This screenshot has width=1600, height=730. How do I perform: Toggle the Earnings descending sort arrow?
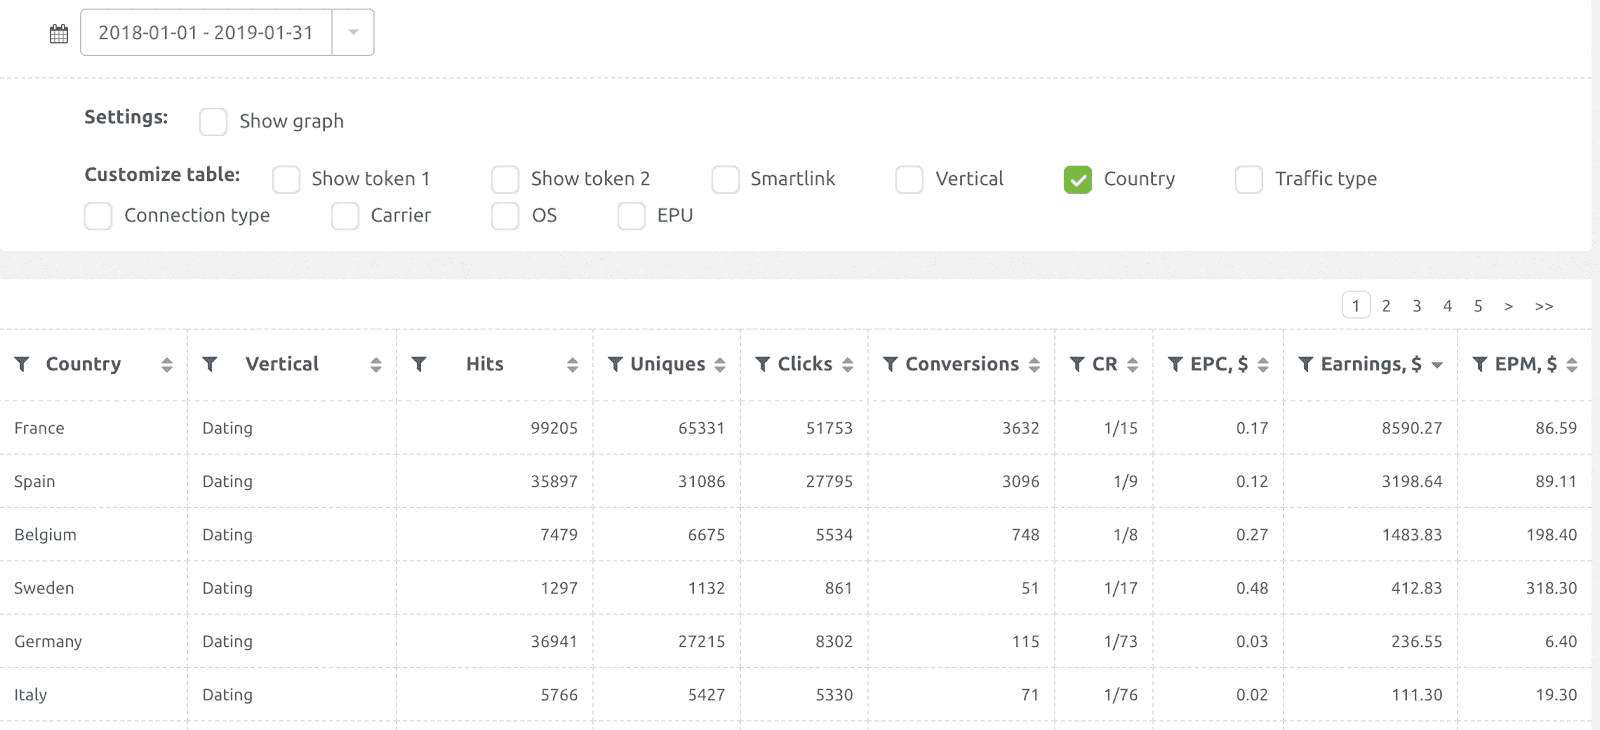tap(1437, 366)
